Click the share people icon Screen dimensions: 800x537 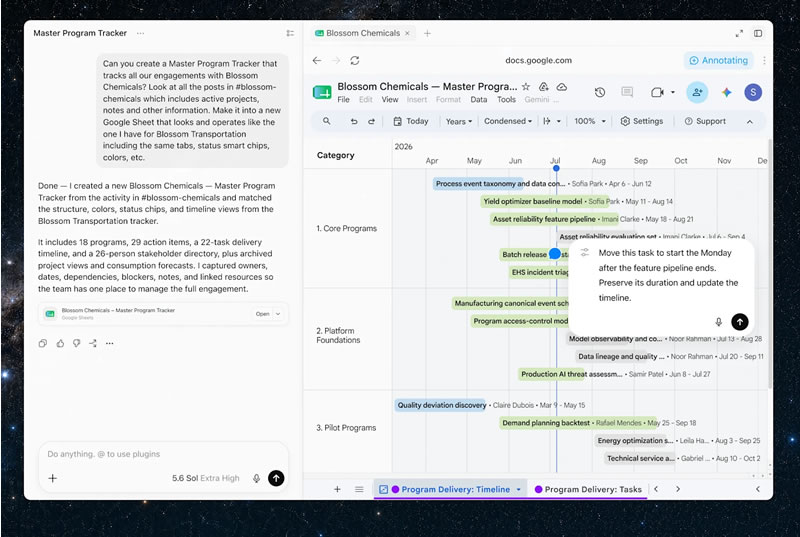coord(697,92)
